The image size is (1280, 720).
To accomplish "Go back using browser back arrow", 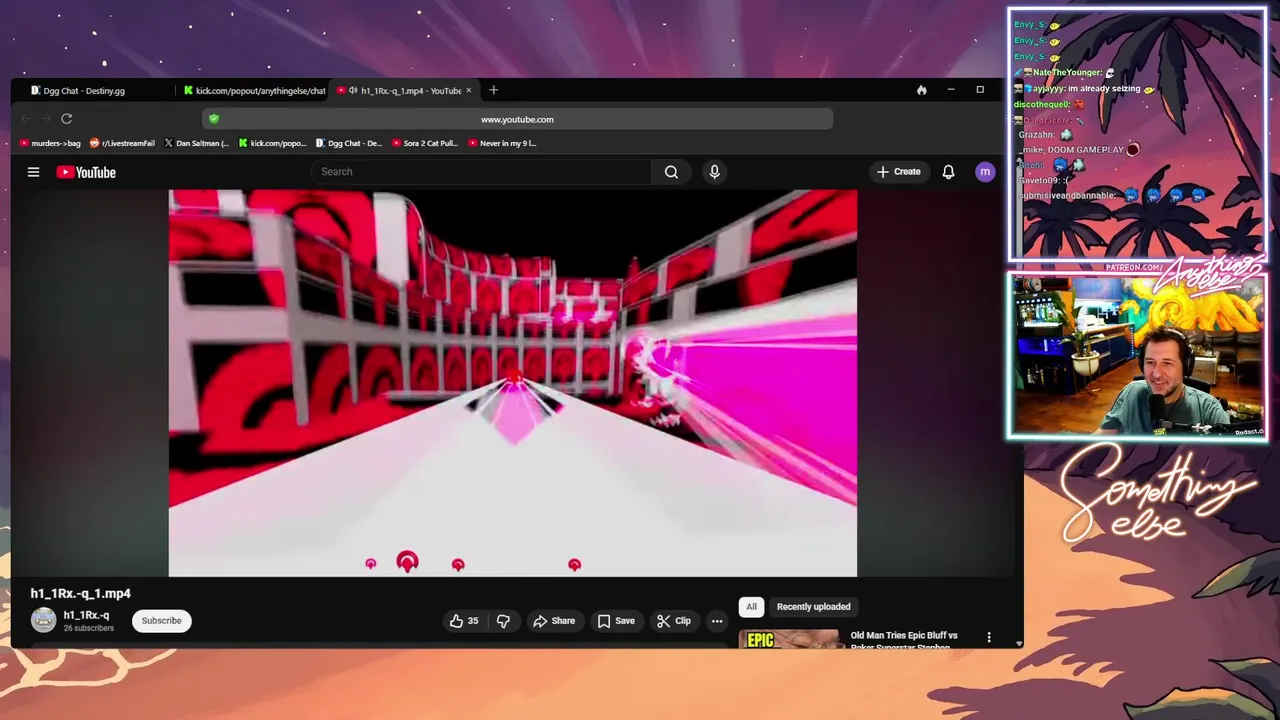I will 26,119.
